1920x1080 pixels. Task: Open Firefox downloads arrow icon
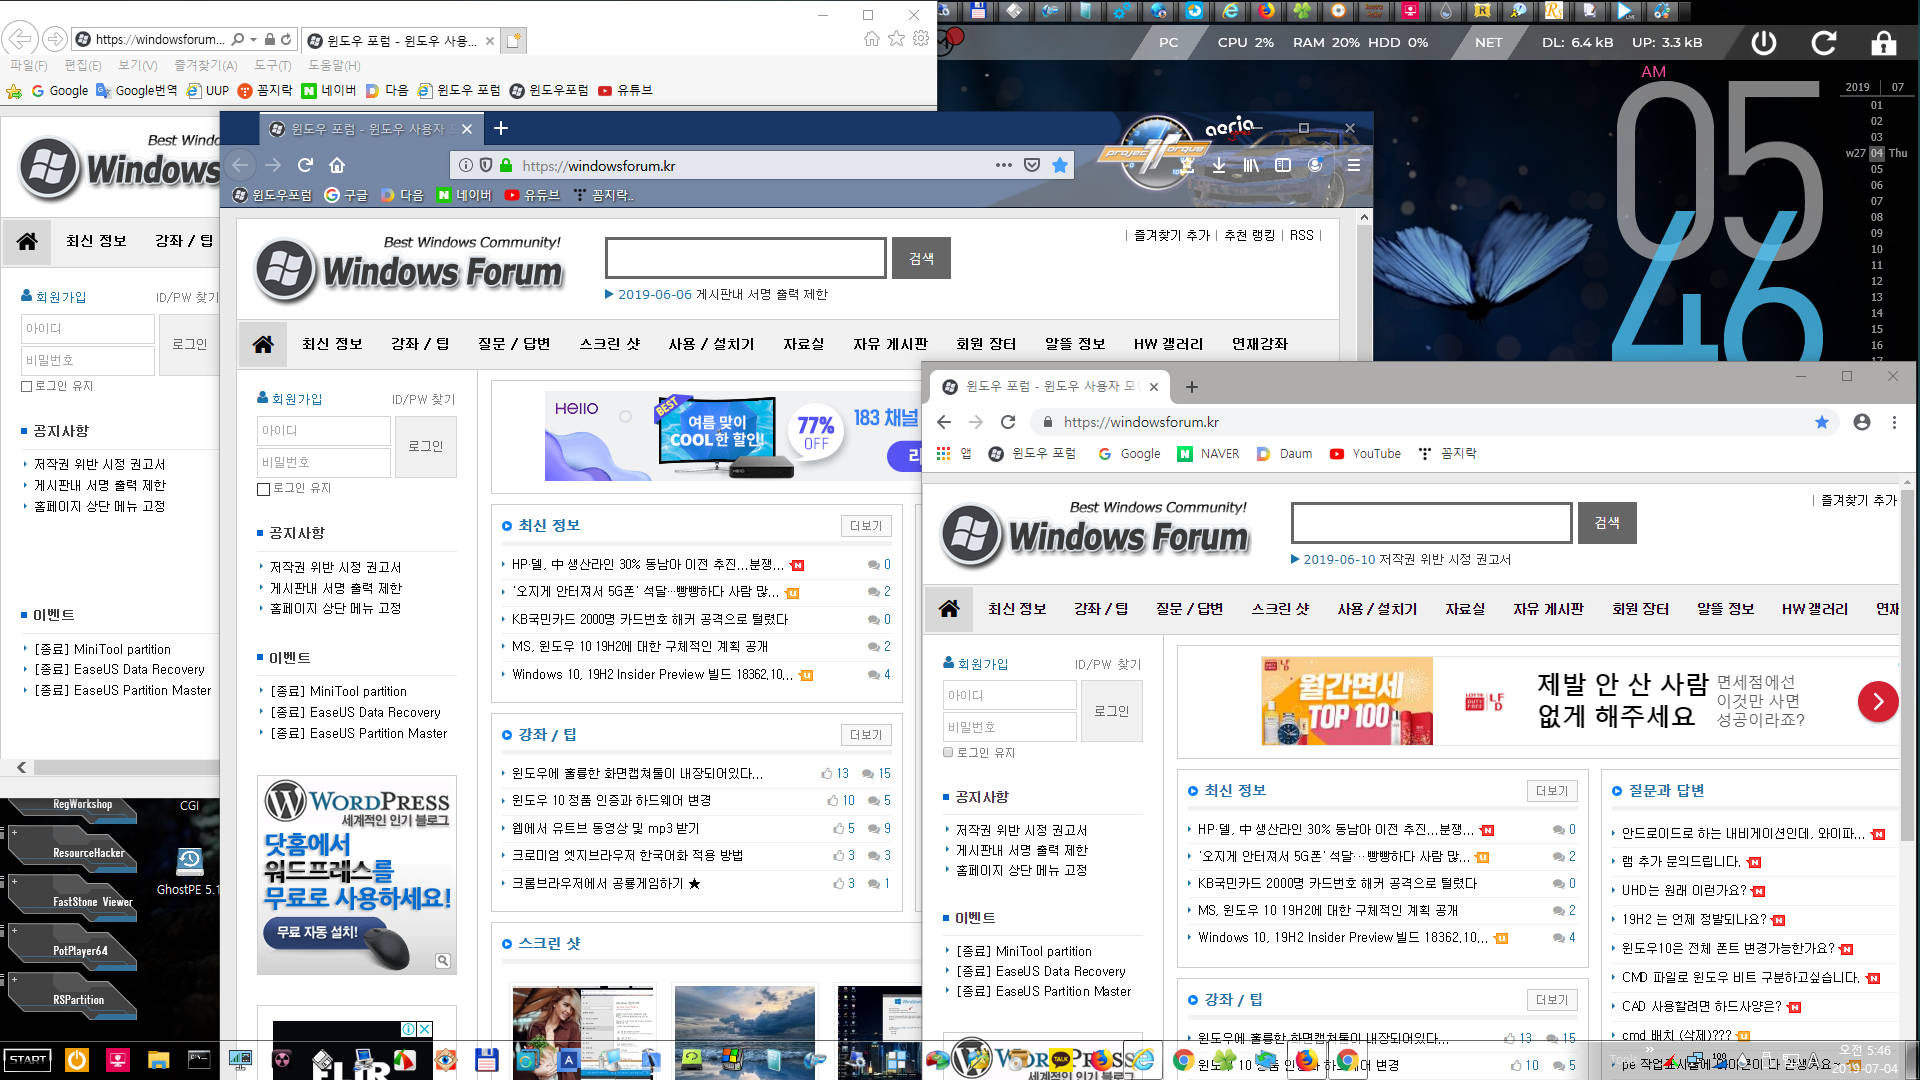click(x=1219, y=165)
